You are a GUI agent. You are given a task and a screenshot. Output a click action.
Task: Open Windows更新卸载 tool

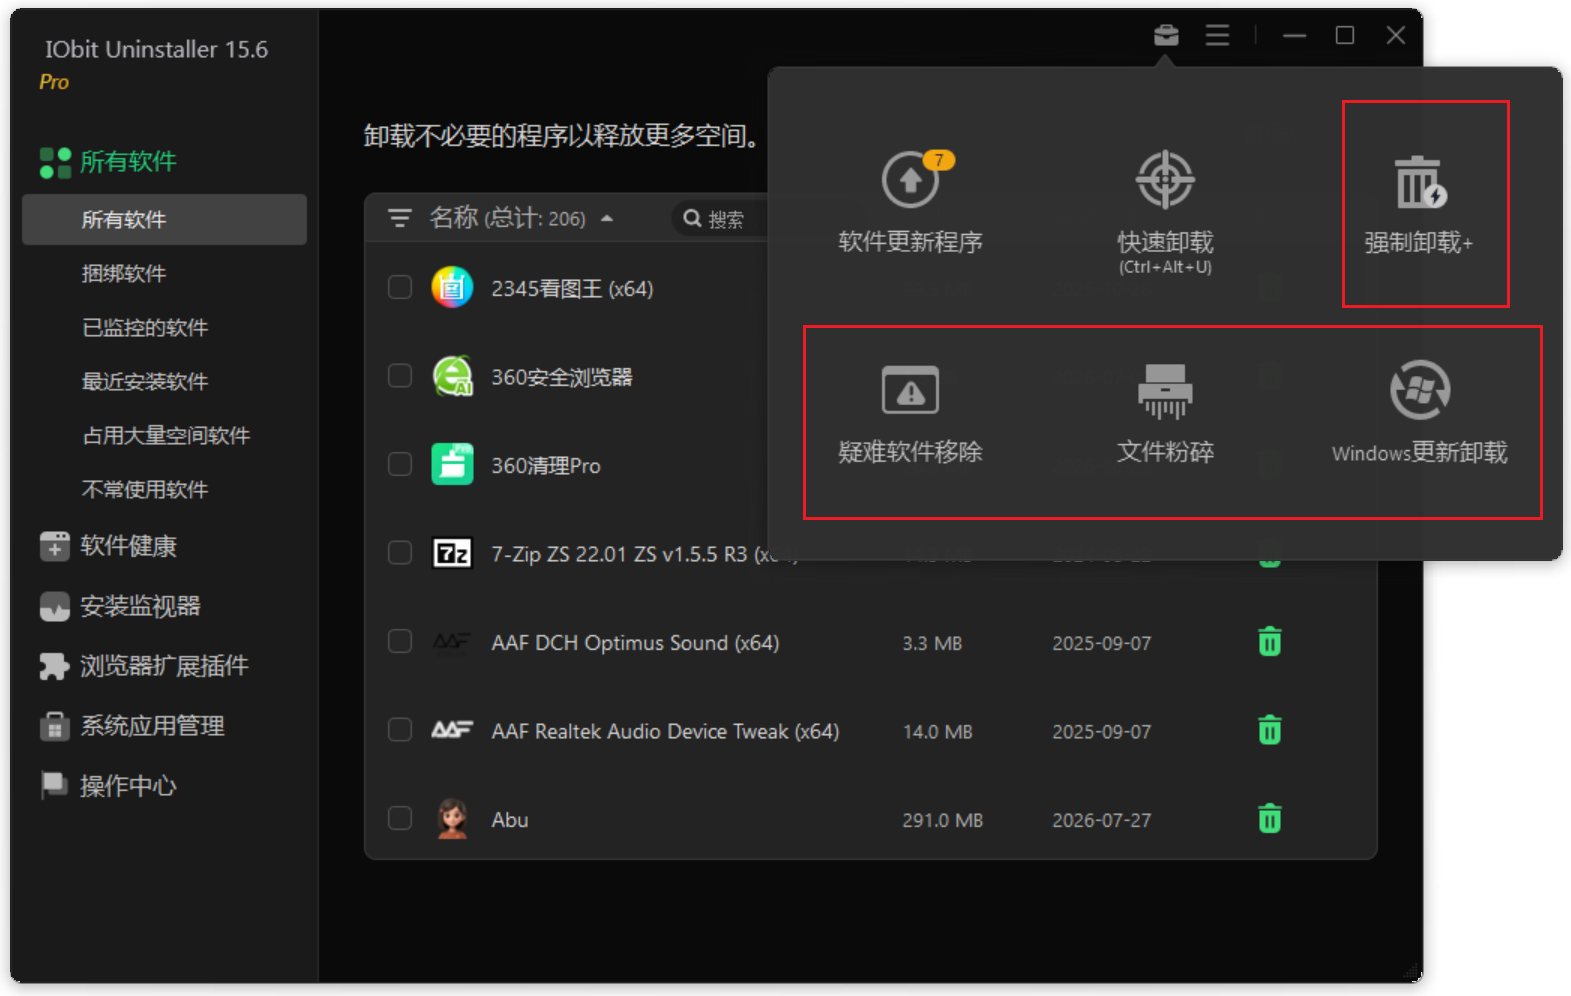point(1419,414)
